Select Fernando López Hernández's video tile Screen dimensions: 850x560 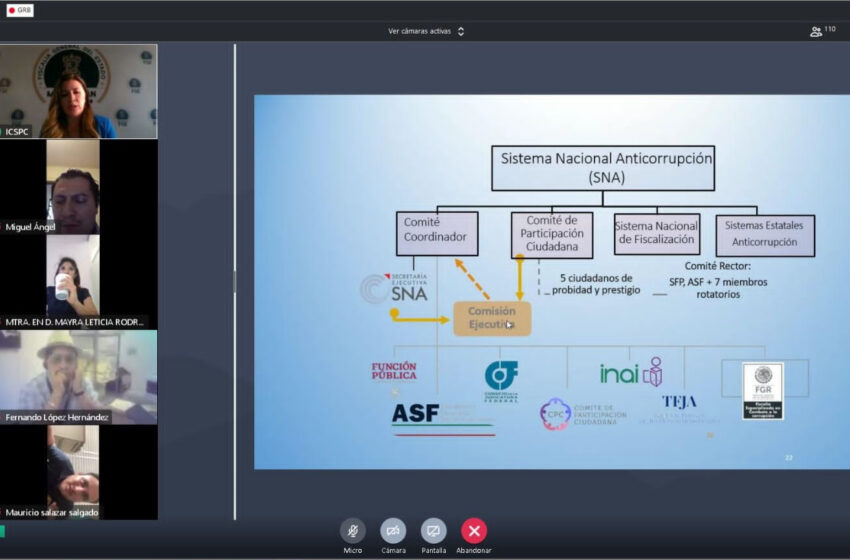click(78, 376)
